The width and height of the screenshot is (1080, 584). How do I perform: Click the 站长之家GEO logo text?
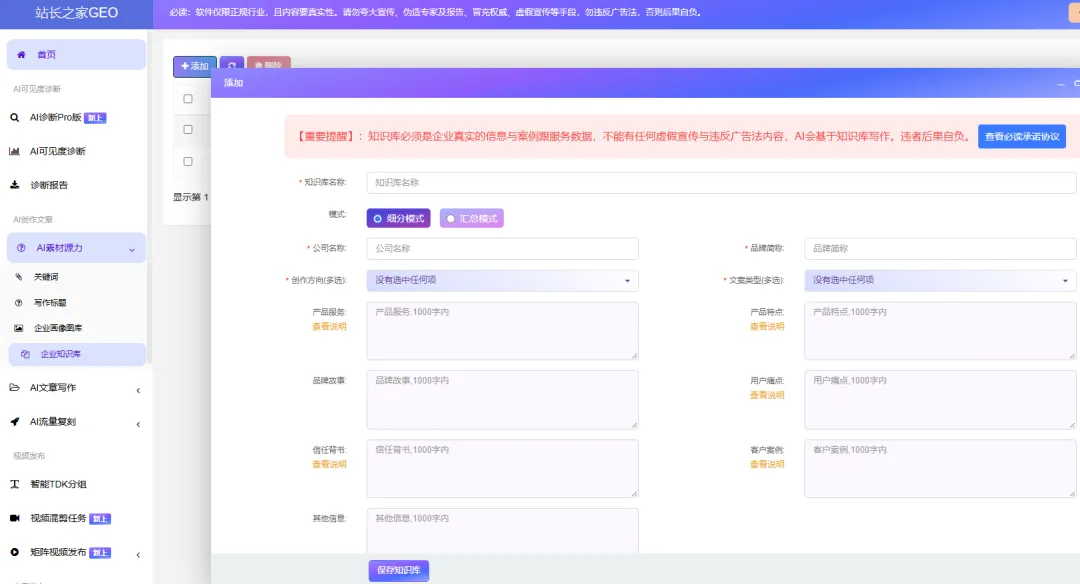pos(76,12)
